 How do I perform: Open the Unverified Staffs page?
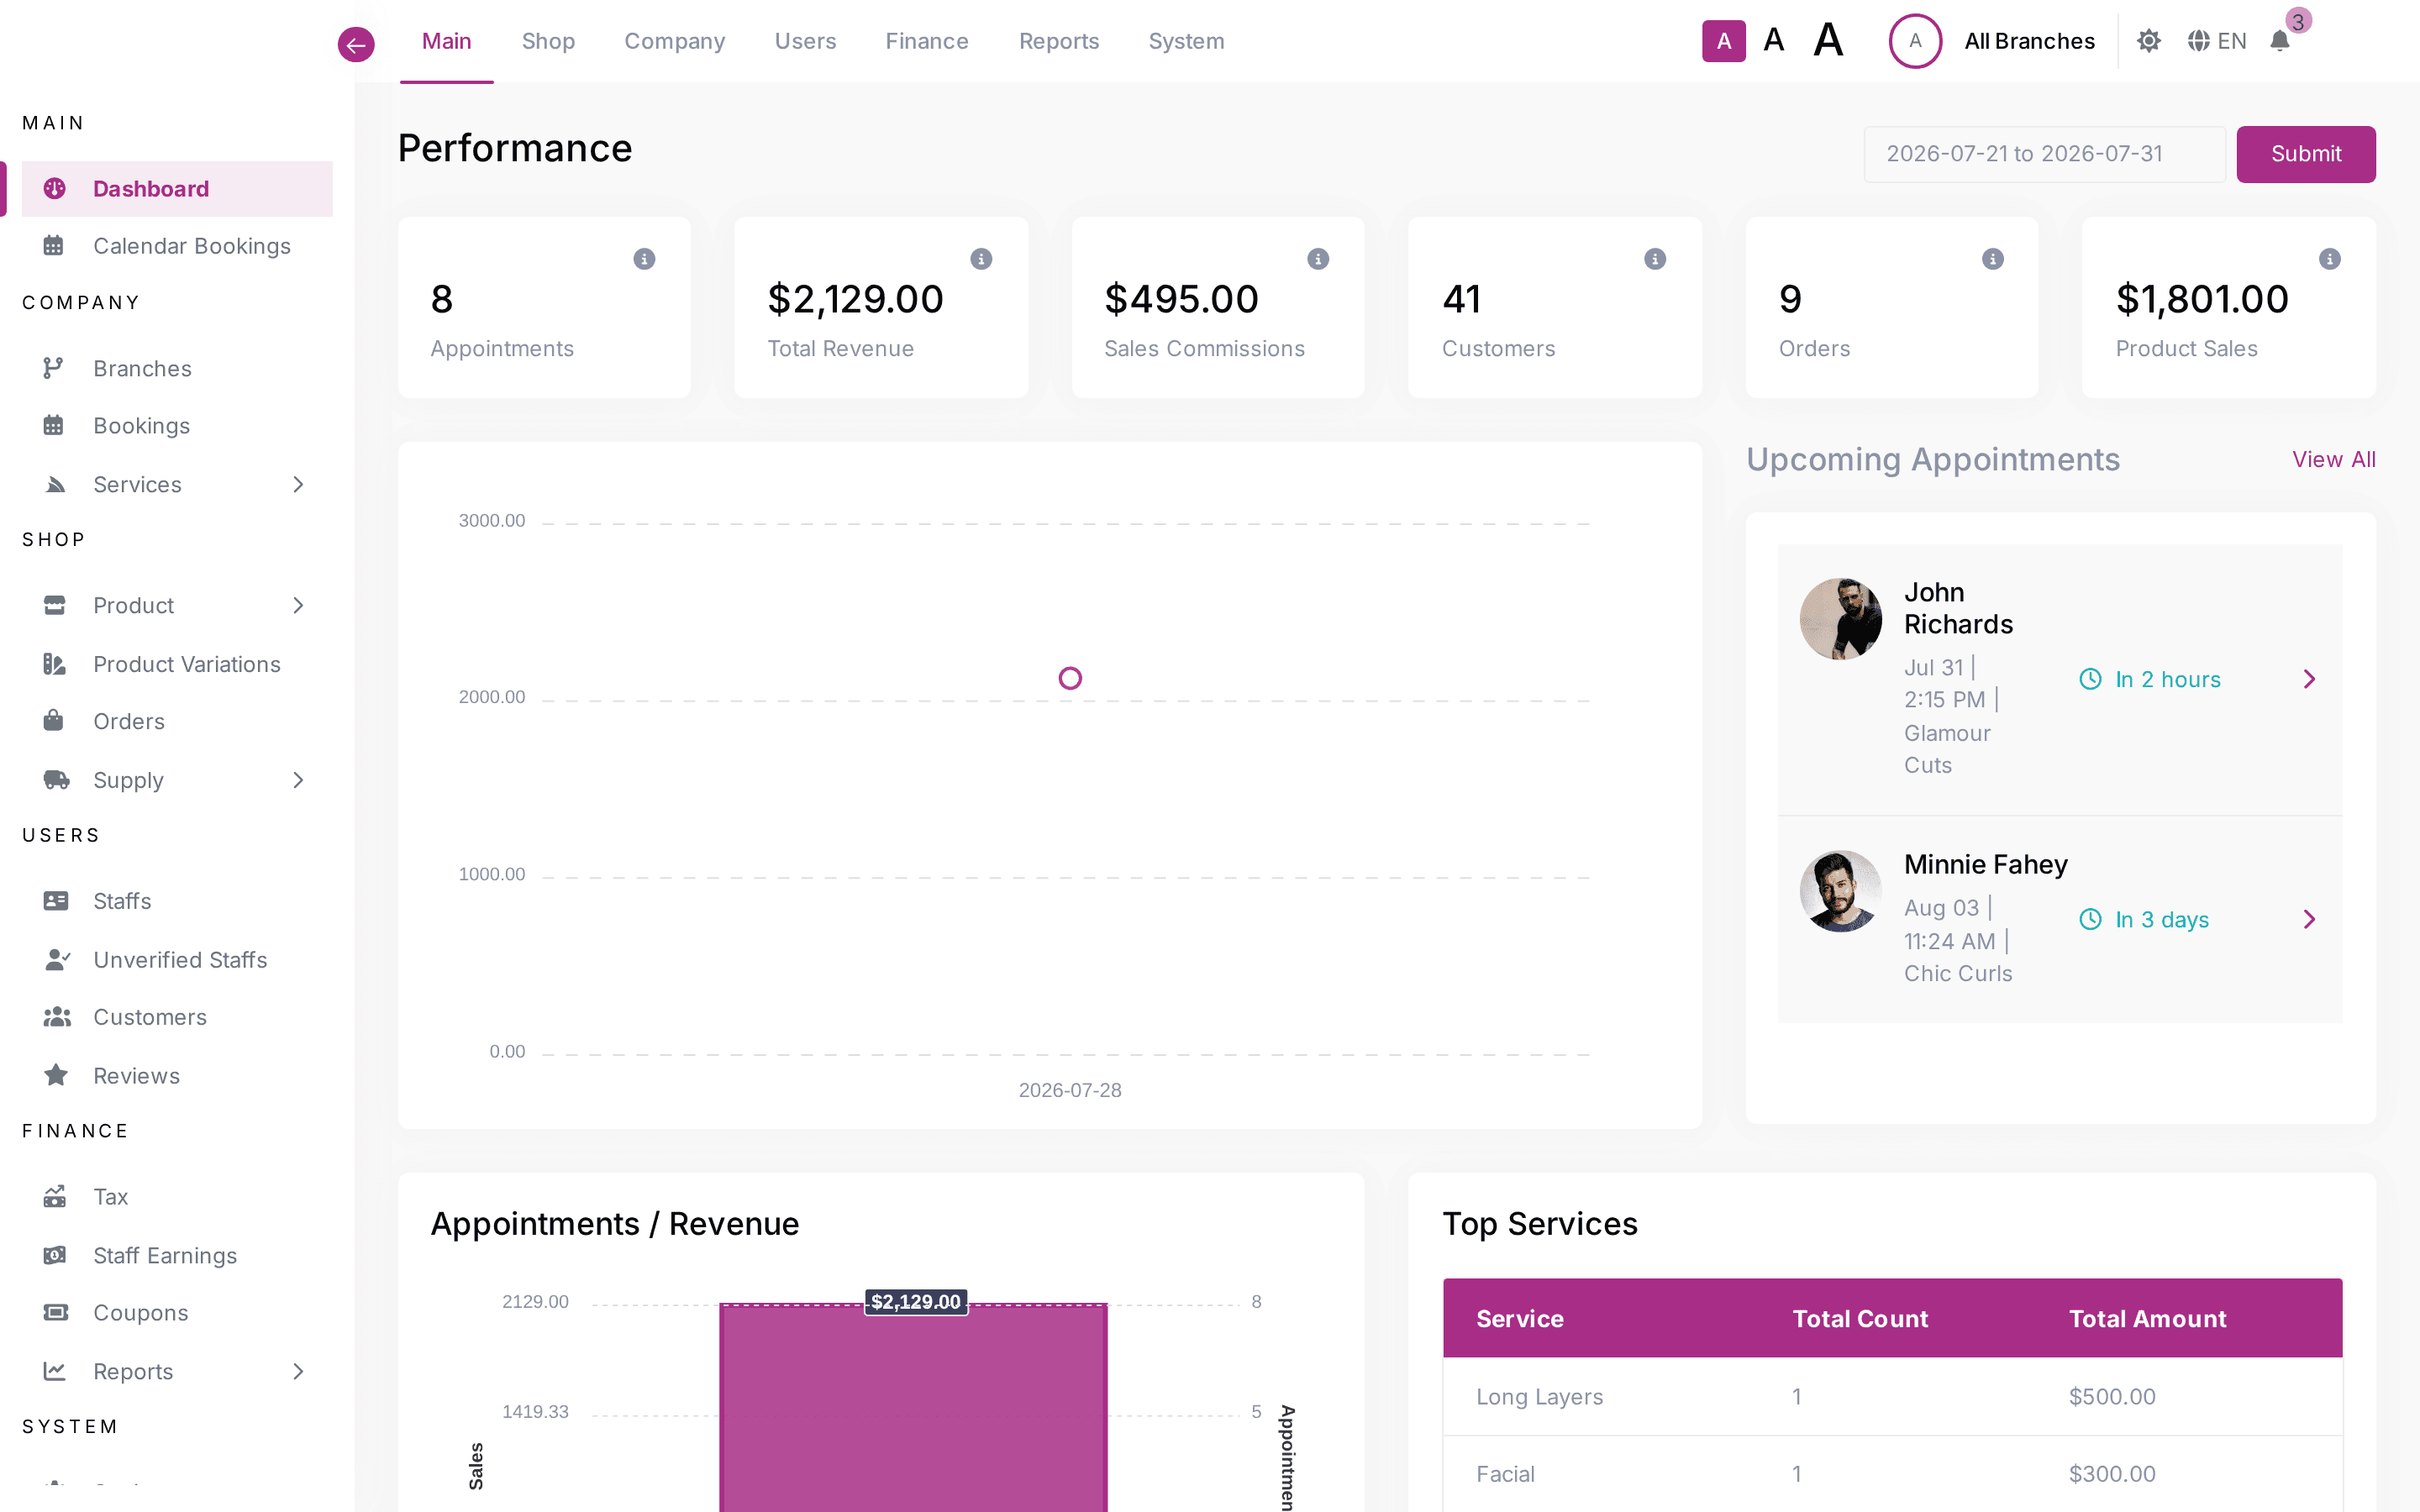coord(177,960)
